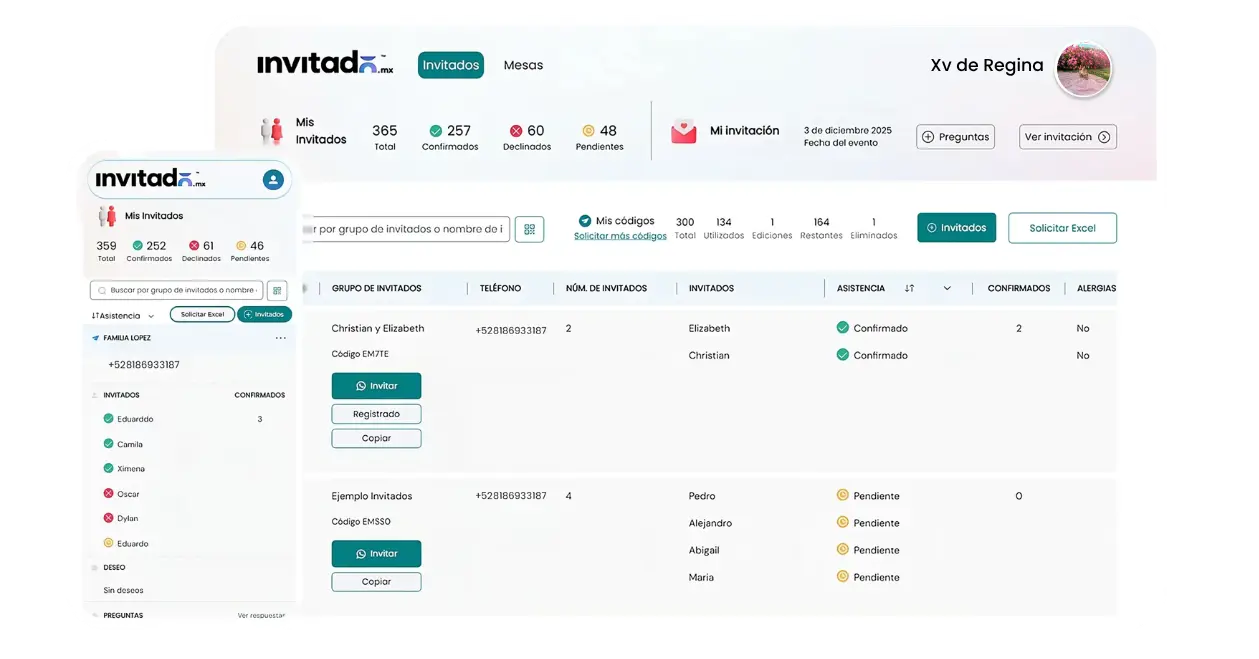This screenshot has height=659, width=1259.
Task: Click Camila's green confirmed icon
Action: pyautogui.click(x=108, y=443)
